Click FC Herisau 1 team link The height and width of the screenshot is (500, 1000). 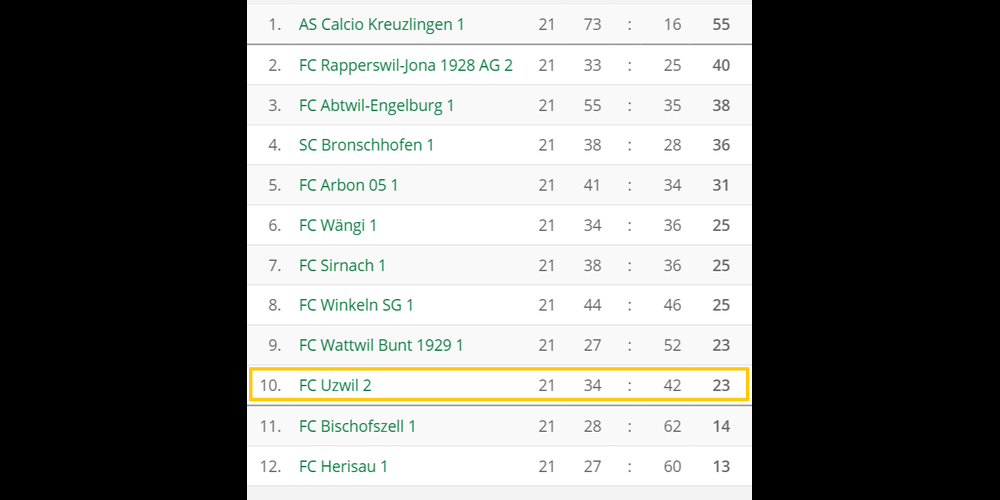point(343,466)
